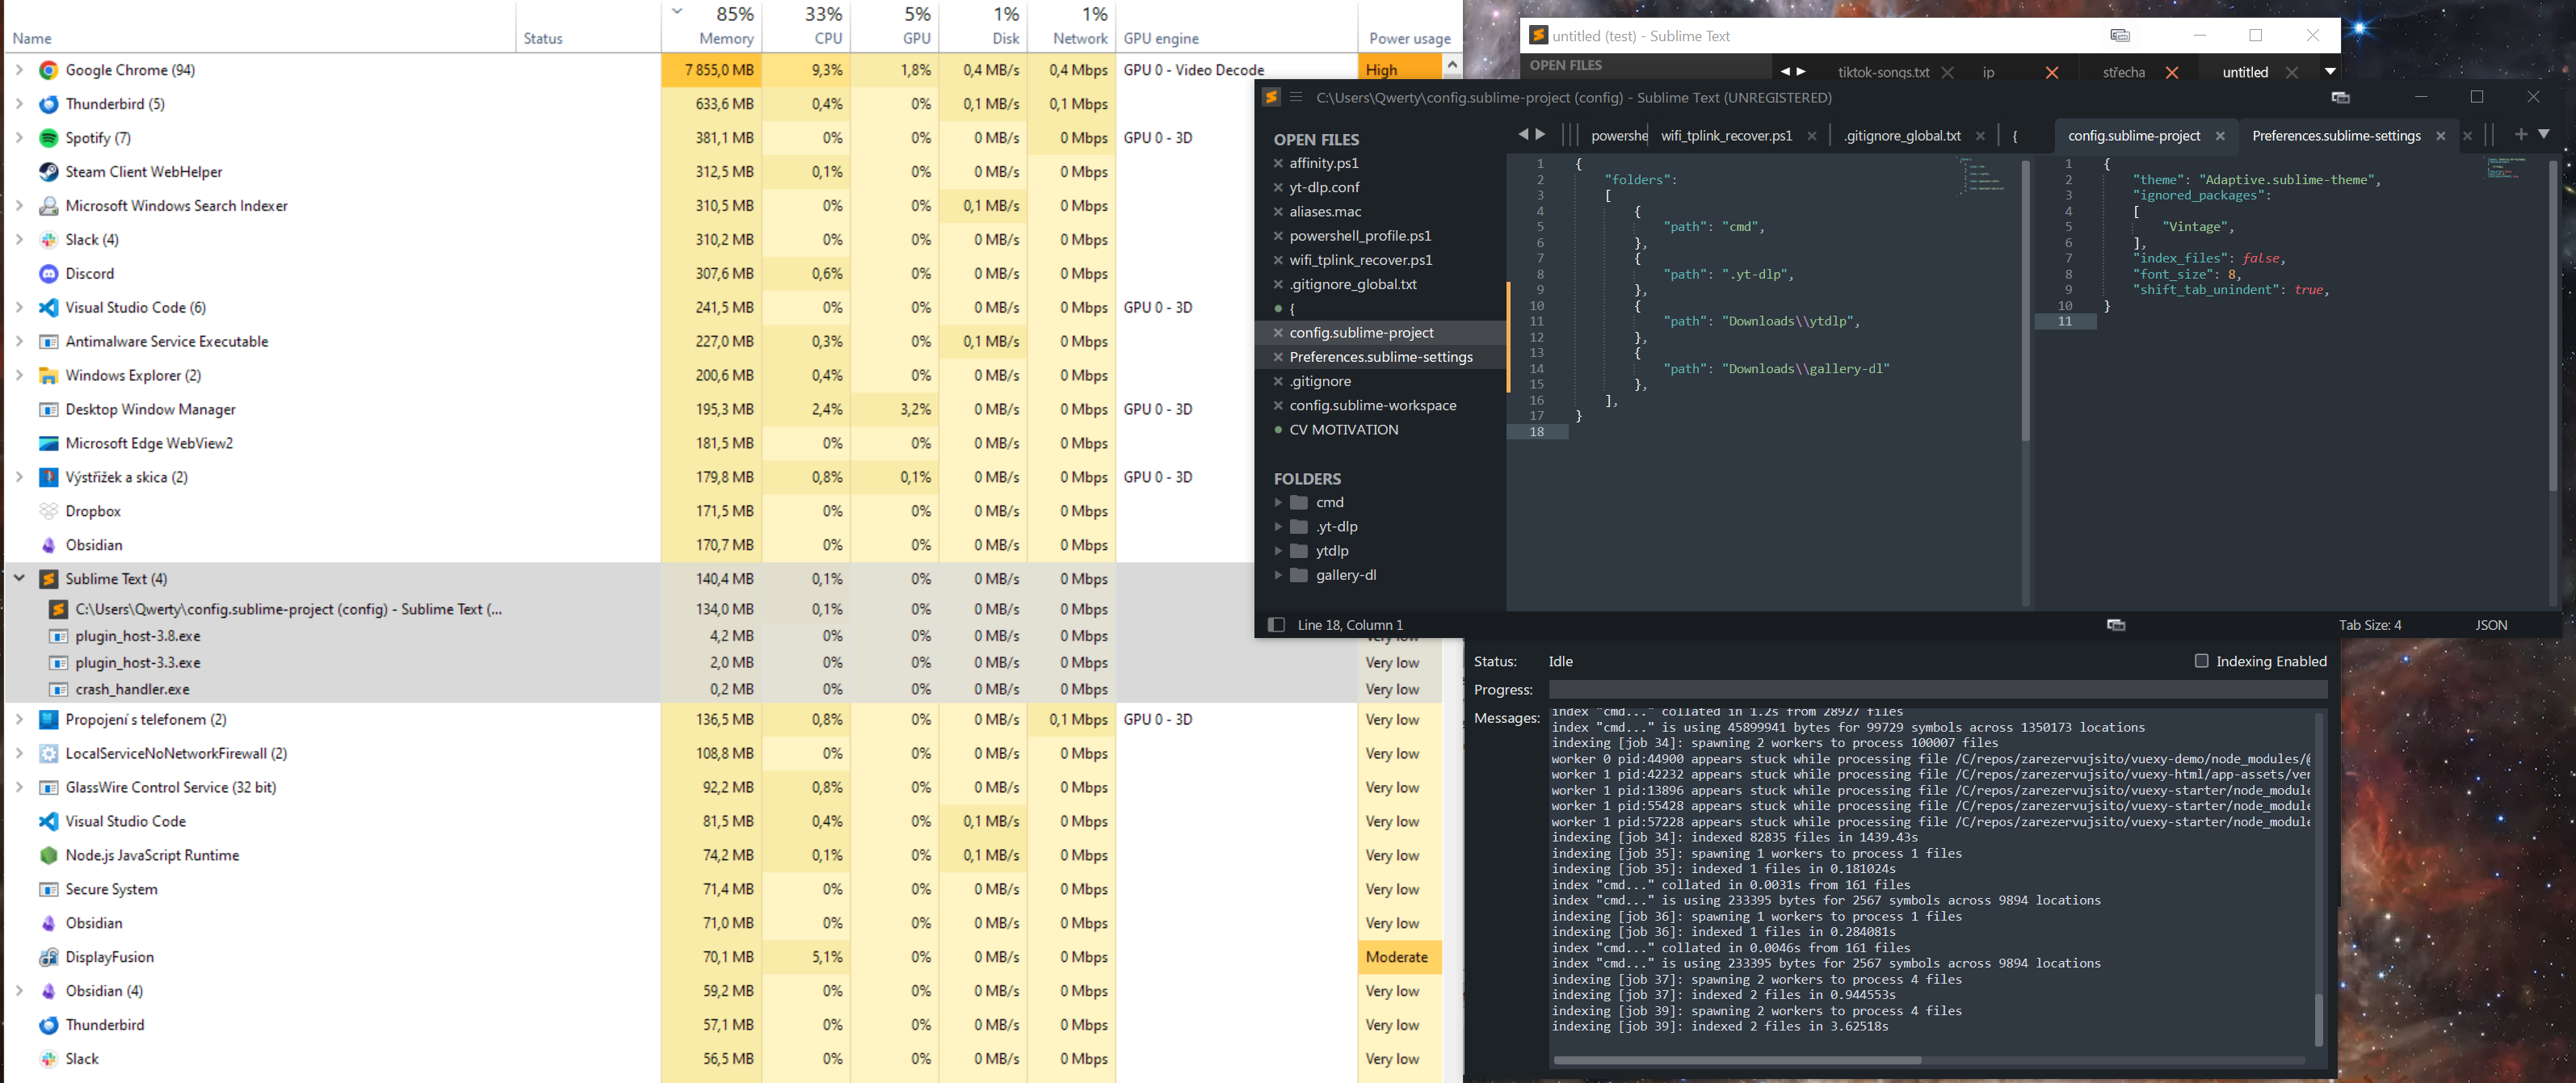Open the tab list dropdown arrow
Image resolution: width=2576 pixels, height=1083 pixels.
pyautogui.click(x=2544, y=134)
